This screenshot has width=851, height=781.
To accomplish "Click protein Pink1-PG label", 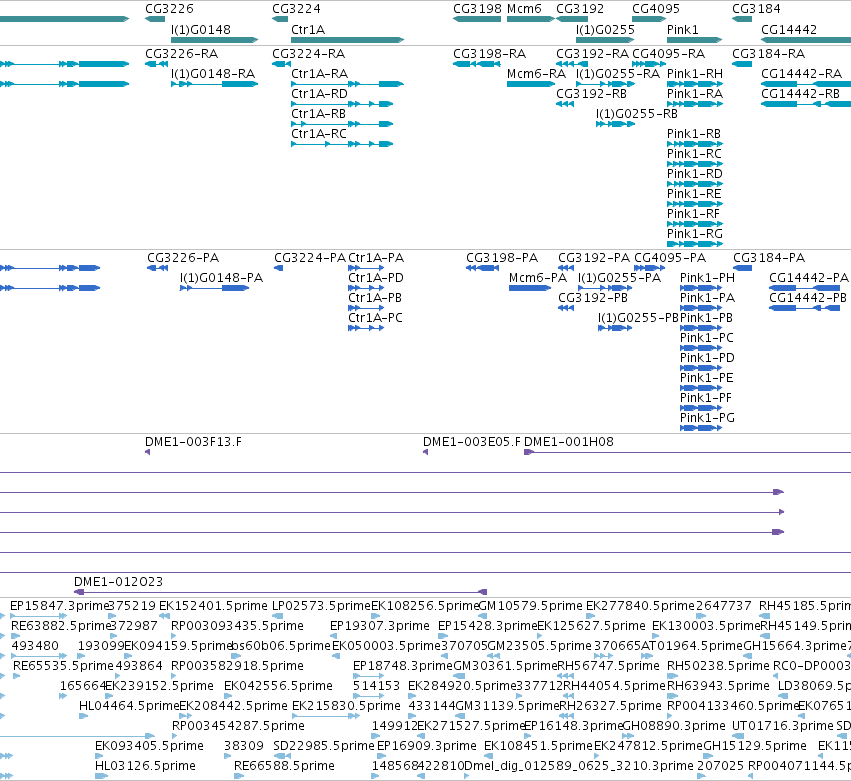I will pos(707,417).
